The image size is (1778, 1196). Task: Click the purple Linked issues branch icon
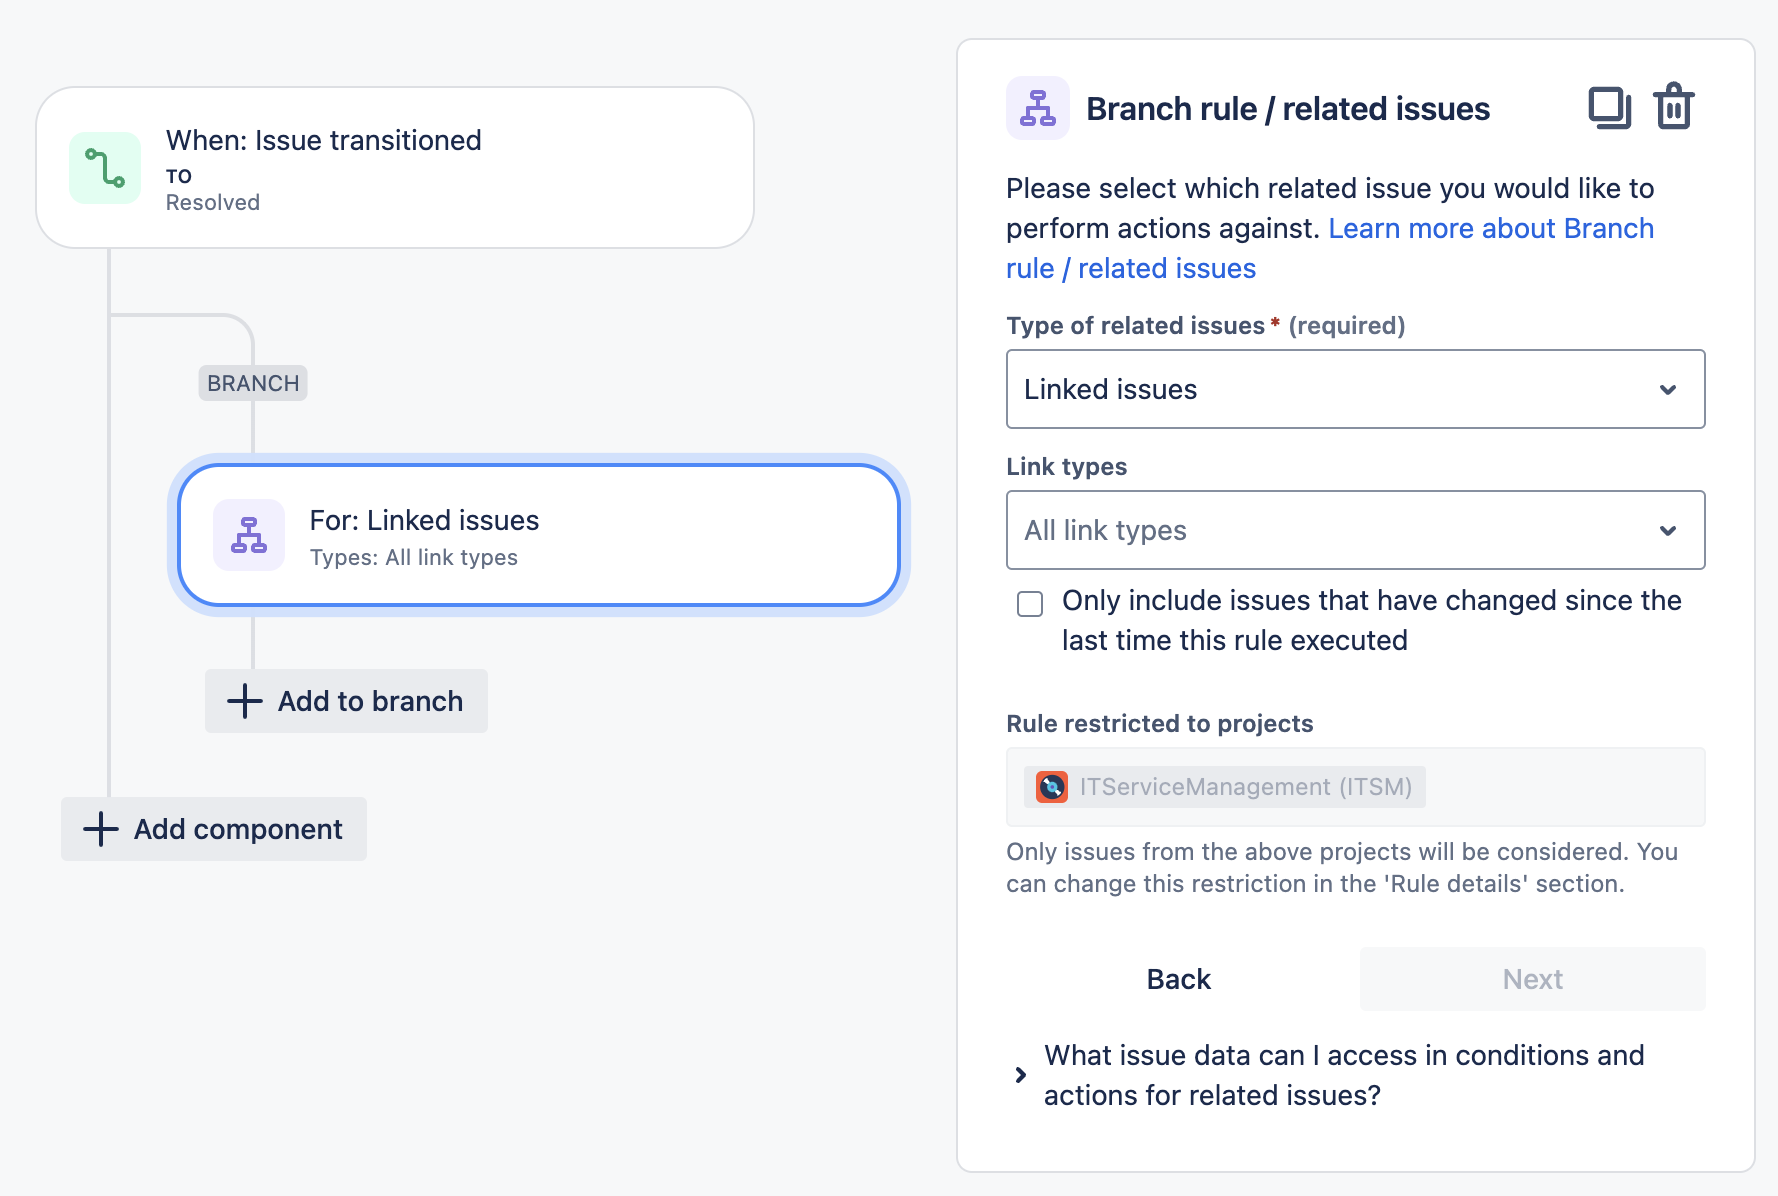click(249, 535)
